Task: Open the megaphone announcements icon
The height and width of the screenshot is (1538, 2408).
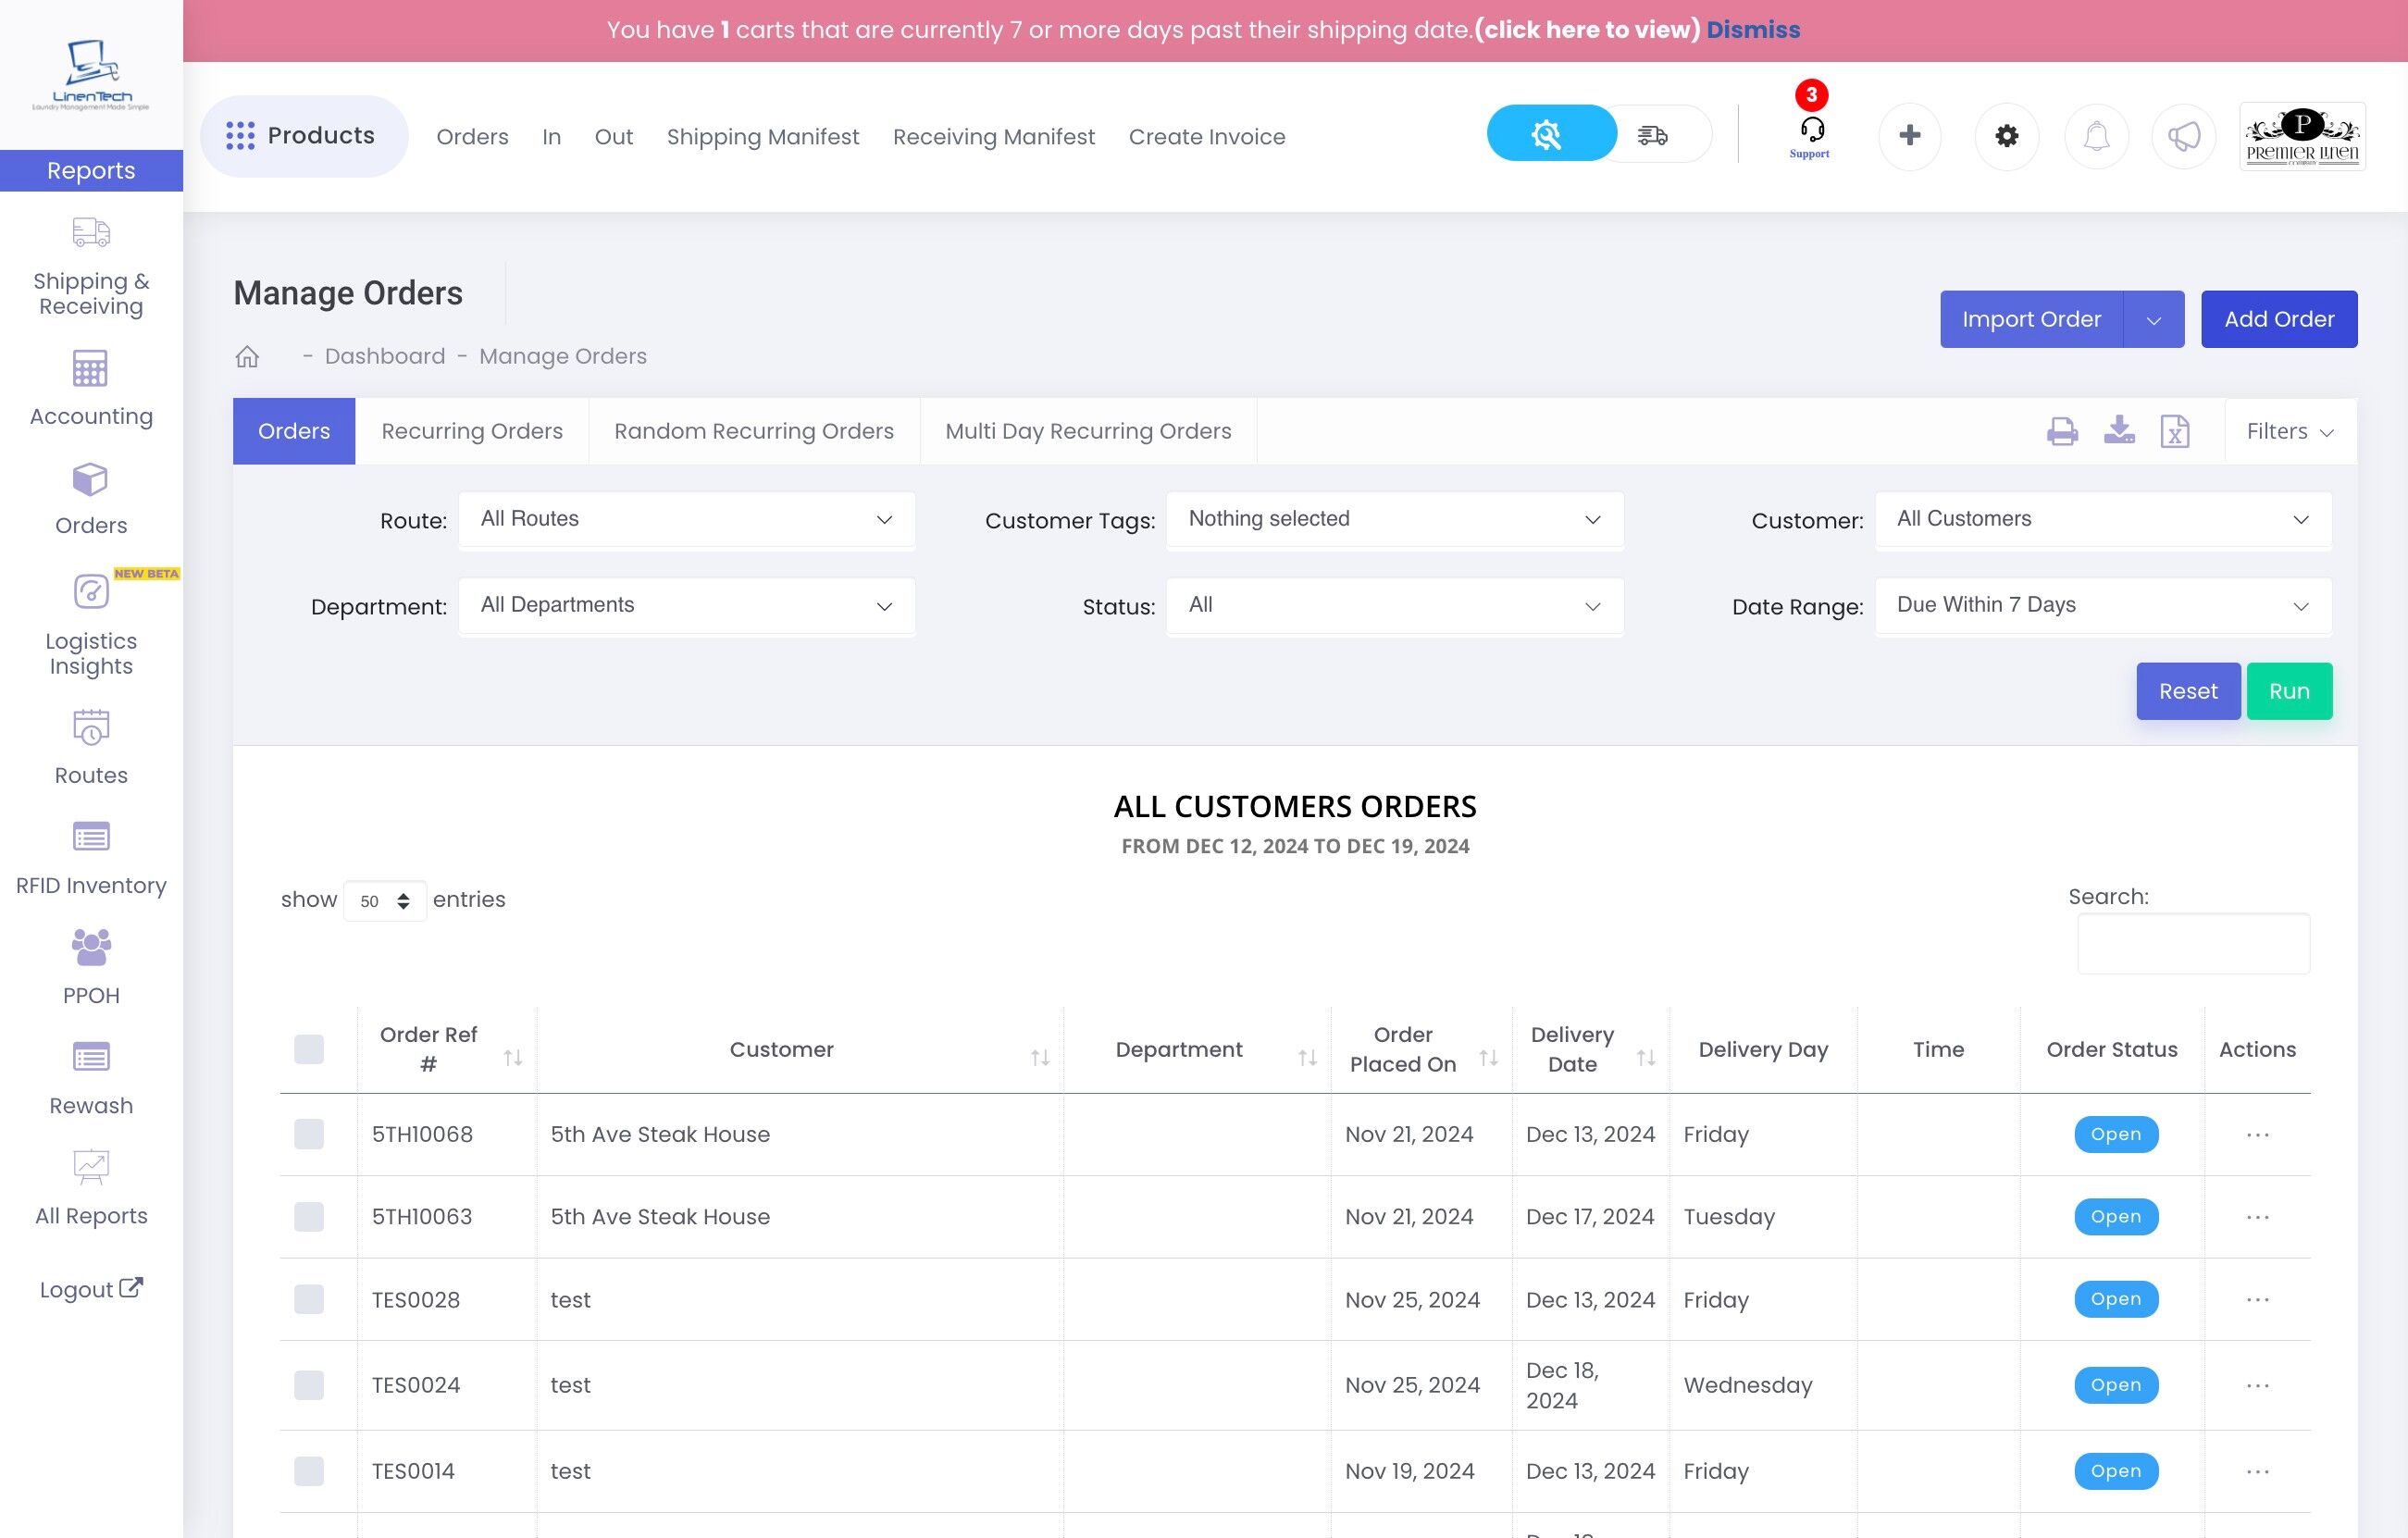Action: (2184, 135)
